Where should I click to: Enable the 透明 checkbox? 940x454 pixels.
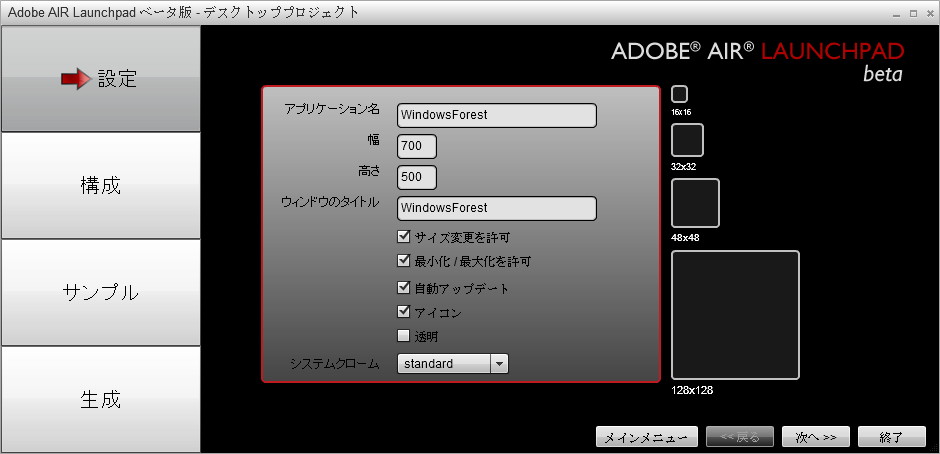(403, 336)
